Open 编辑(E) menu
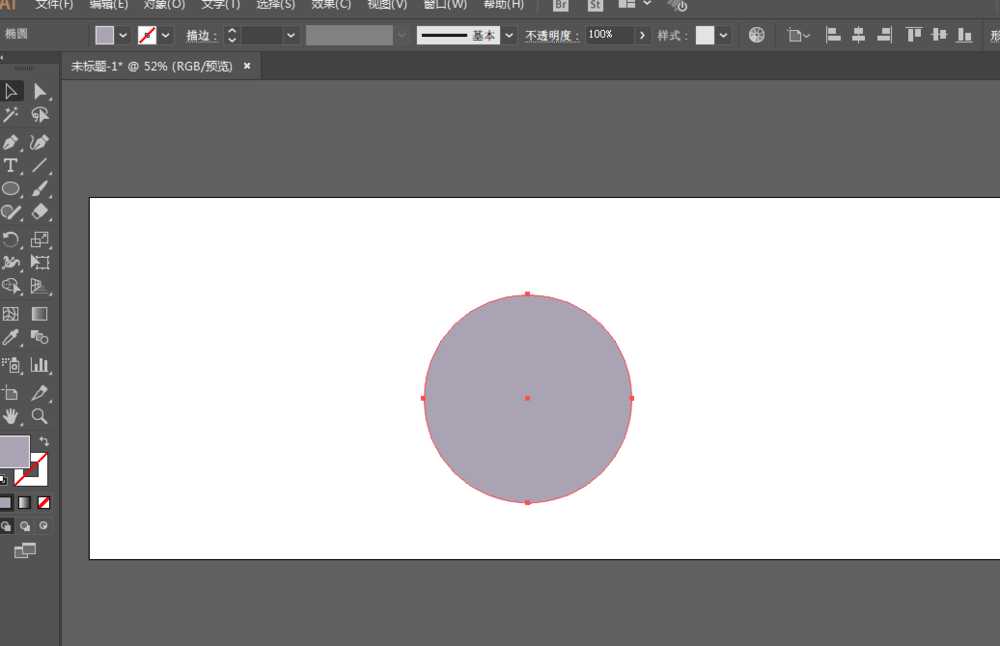This screenshot has height=646, width=1000. (109, 4)
